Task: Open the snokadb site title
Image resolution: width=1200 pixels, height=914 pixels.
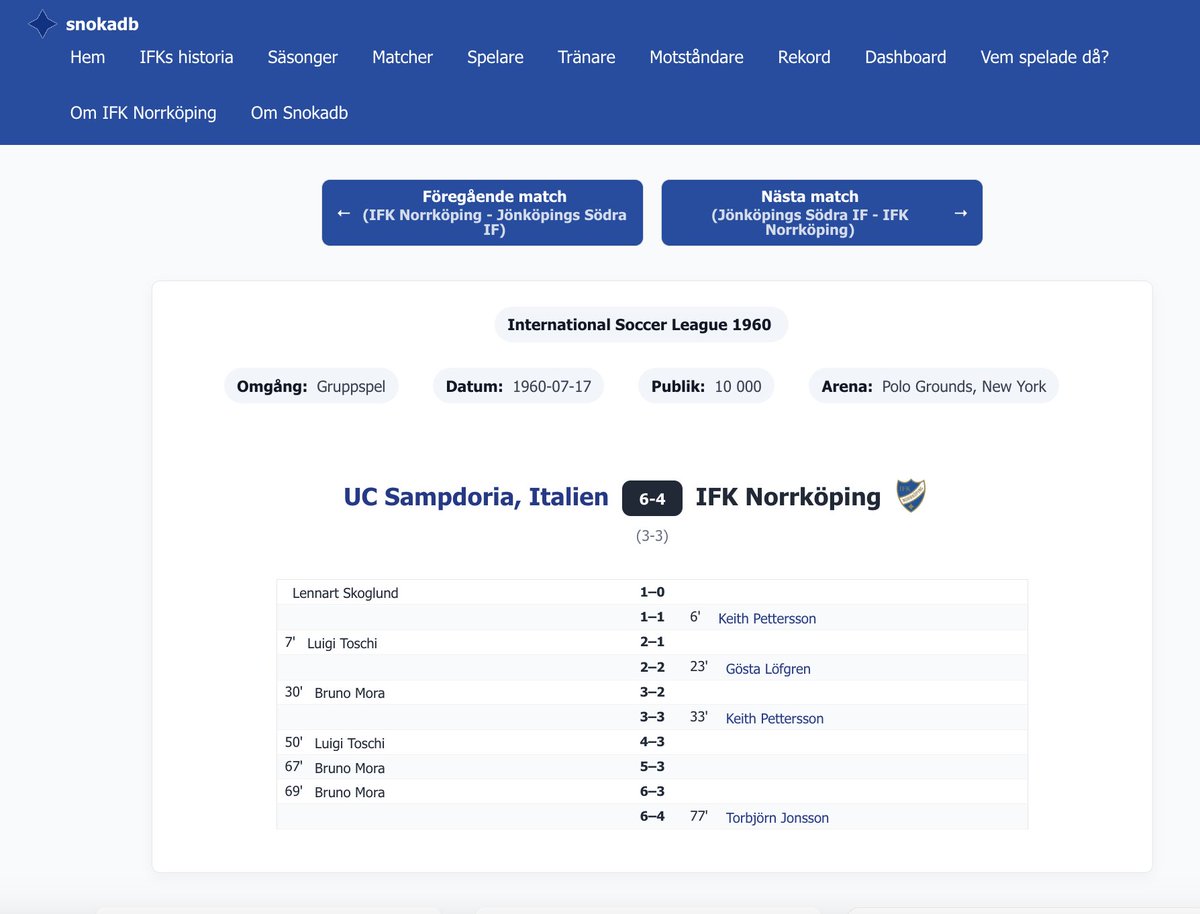Action: click(x=102, y=24)
